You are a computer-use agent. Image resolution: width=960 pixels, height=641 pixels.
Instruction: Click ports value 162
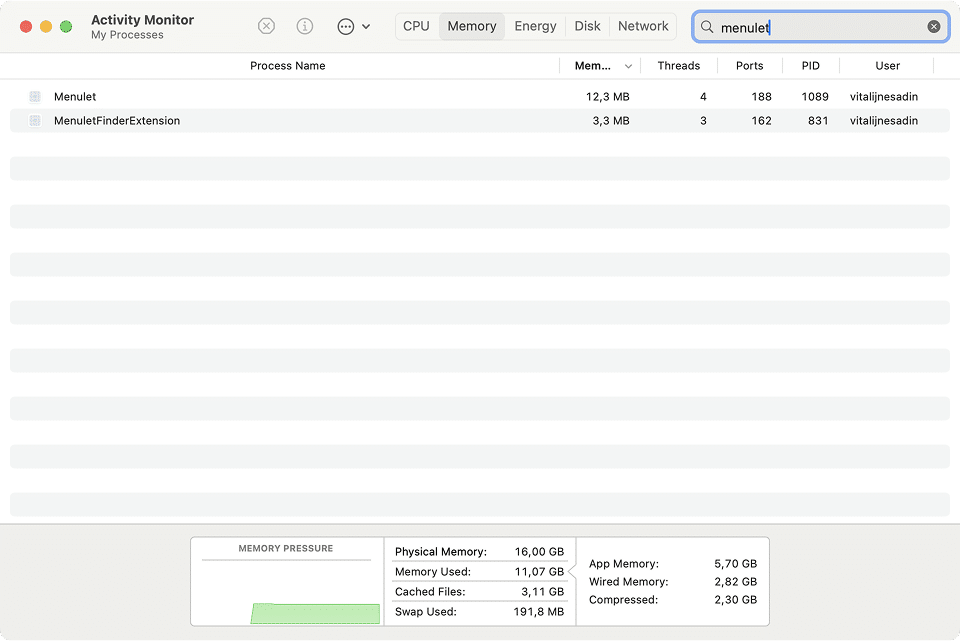[761, 121]
